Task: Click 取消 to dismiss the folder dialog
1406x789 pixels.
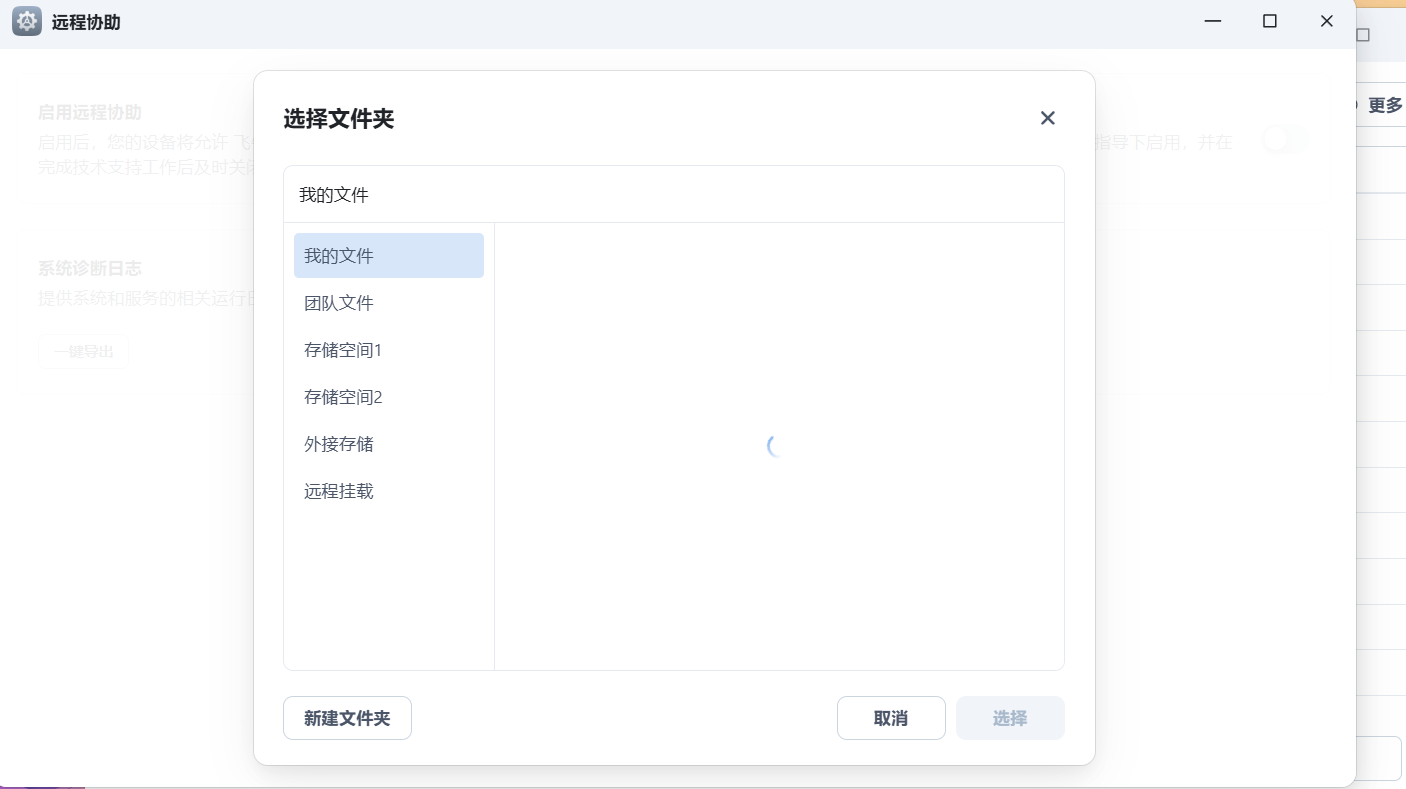Action: coord(891,717)
